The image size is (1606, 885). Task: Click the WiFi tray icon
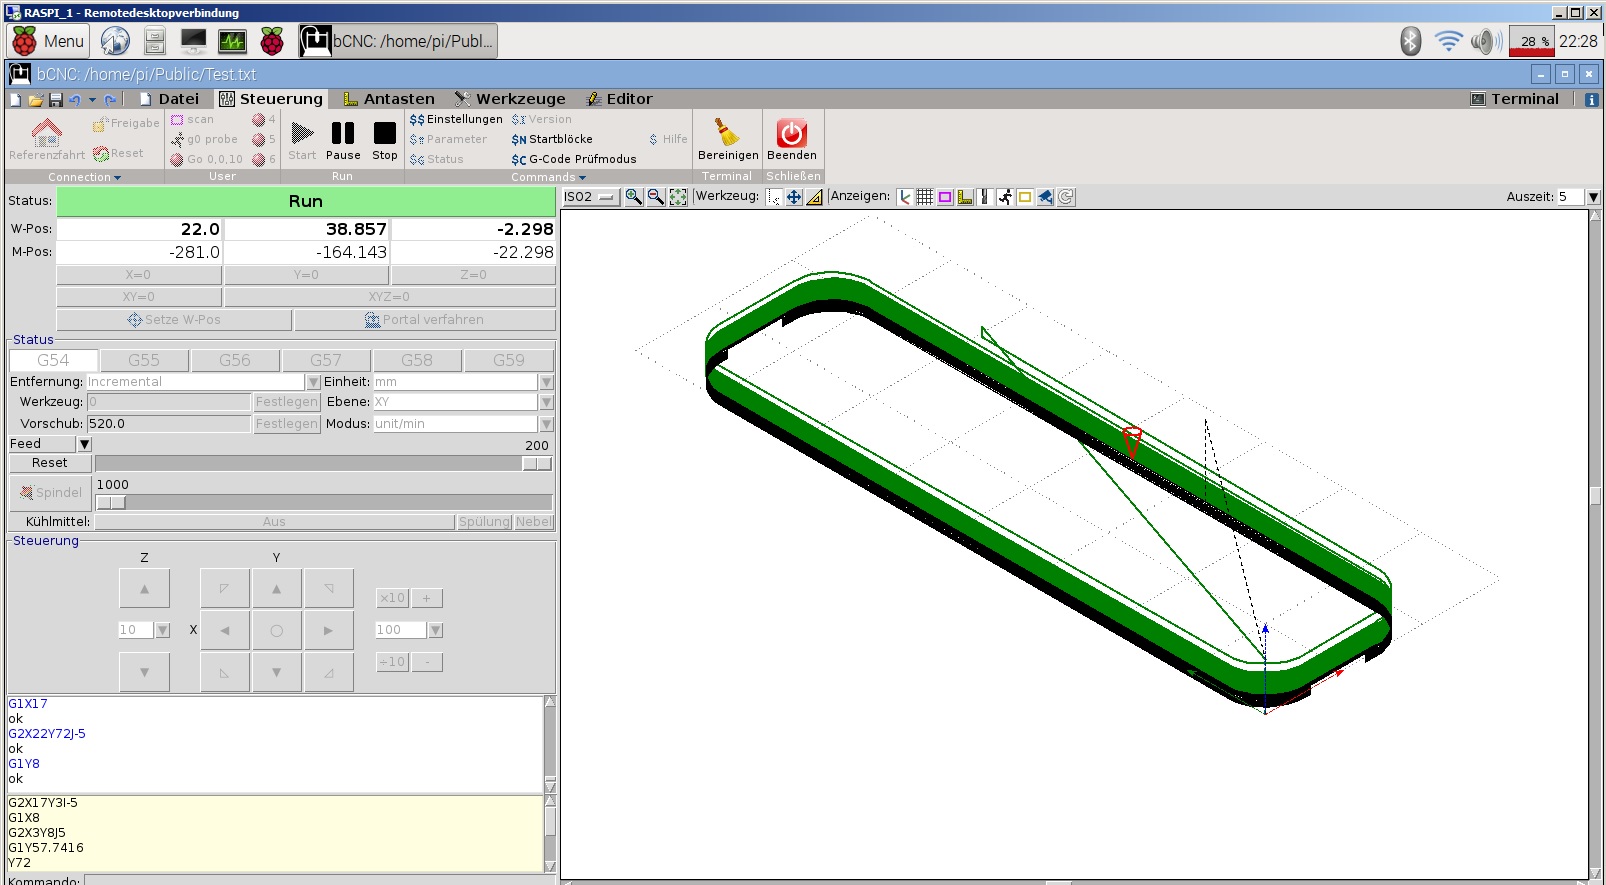1447,41
